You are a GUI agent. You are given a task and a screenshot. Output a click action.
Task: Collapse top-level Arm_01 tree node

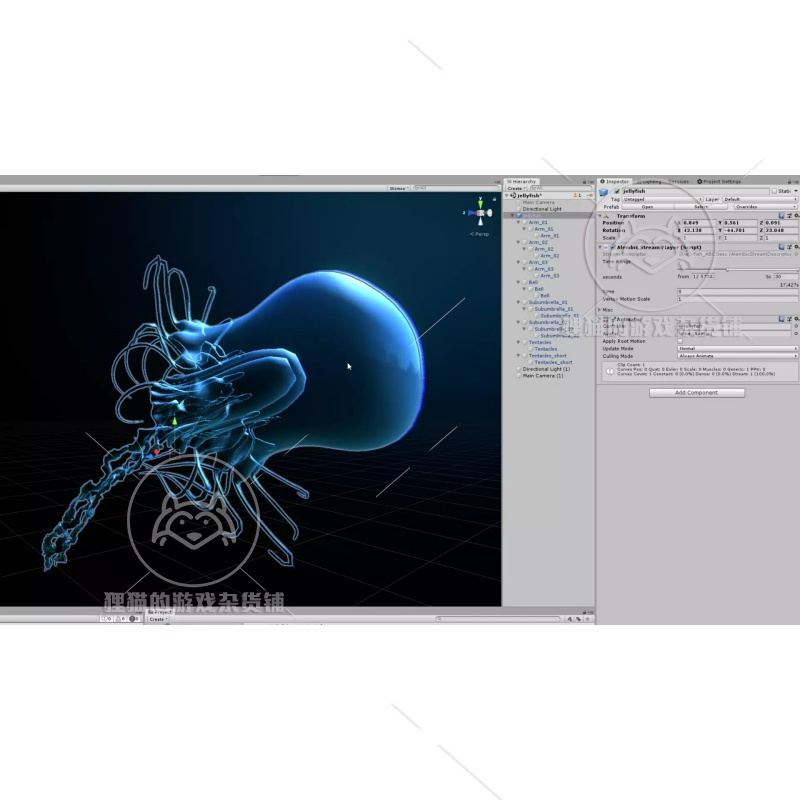518,222
